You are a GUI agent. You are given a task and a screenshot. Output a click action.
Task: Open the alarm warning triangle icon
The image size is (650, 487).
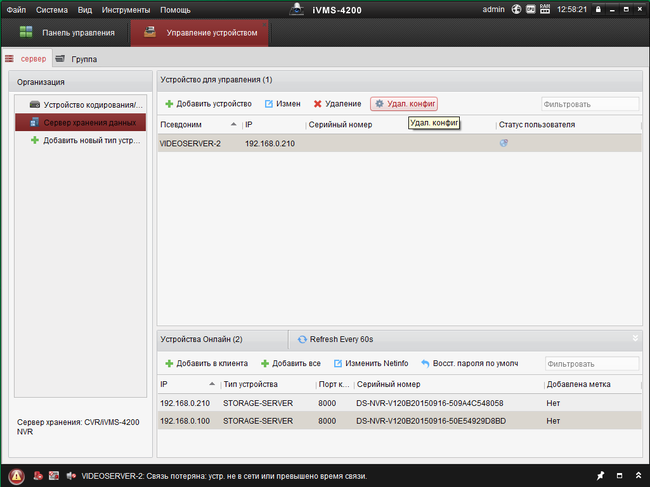(17, 476)
